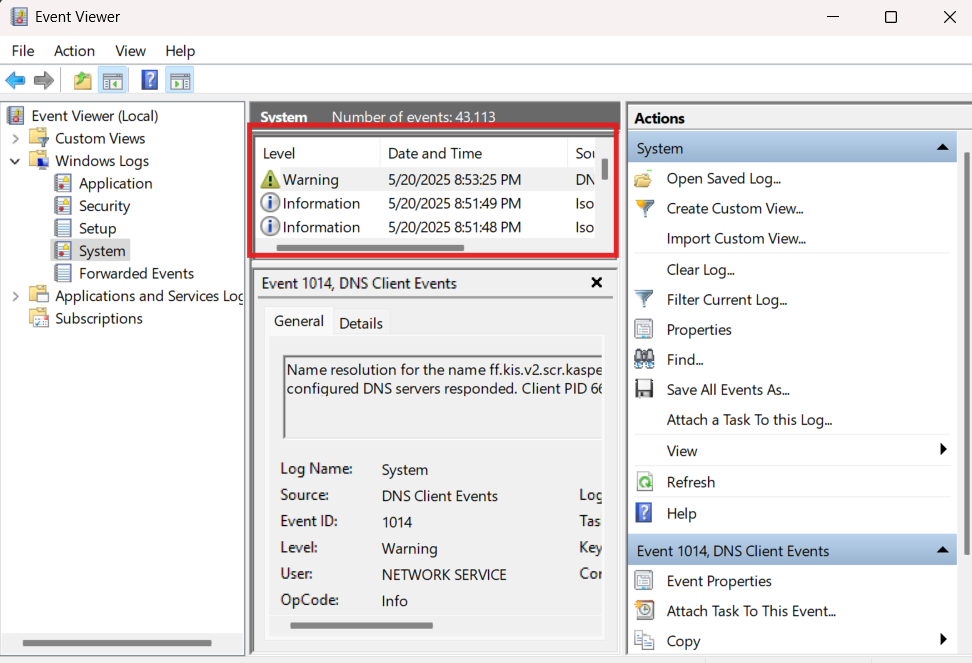
Task: Collapse the Windows Logs tree node
Action: (x=16, y=161)
